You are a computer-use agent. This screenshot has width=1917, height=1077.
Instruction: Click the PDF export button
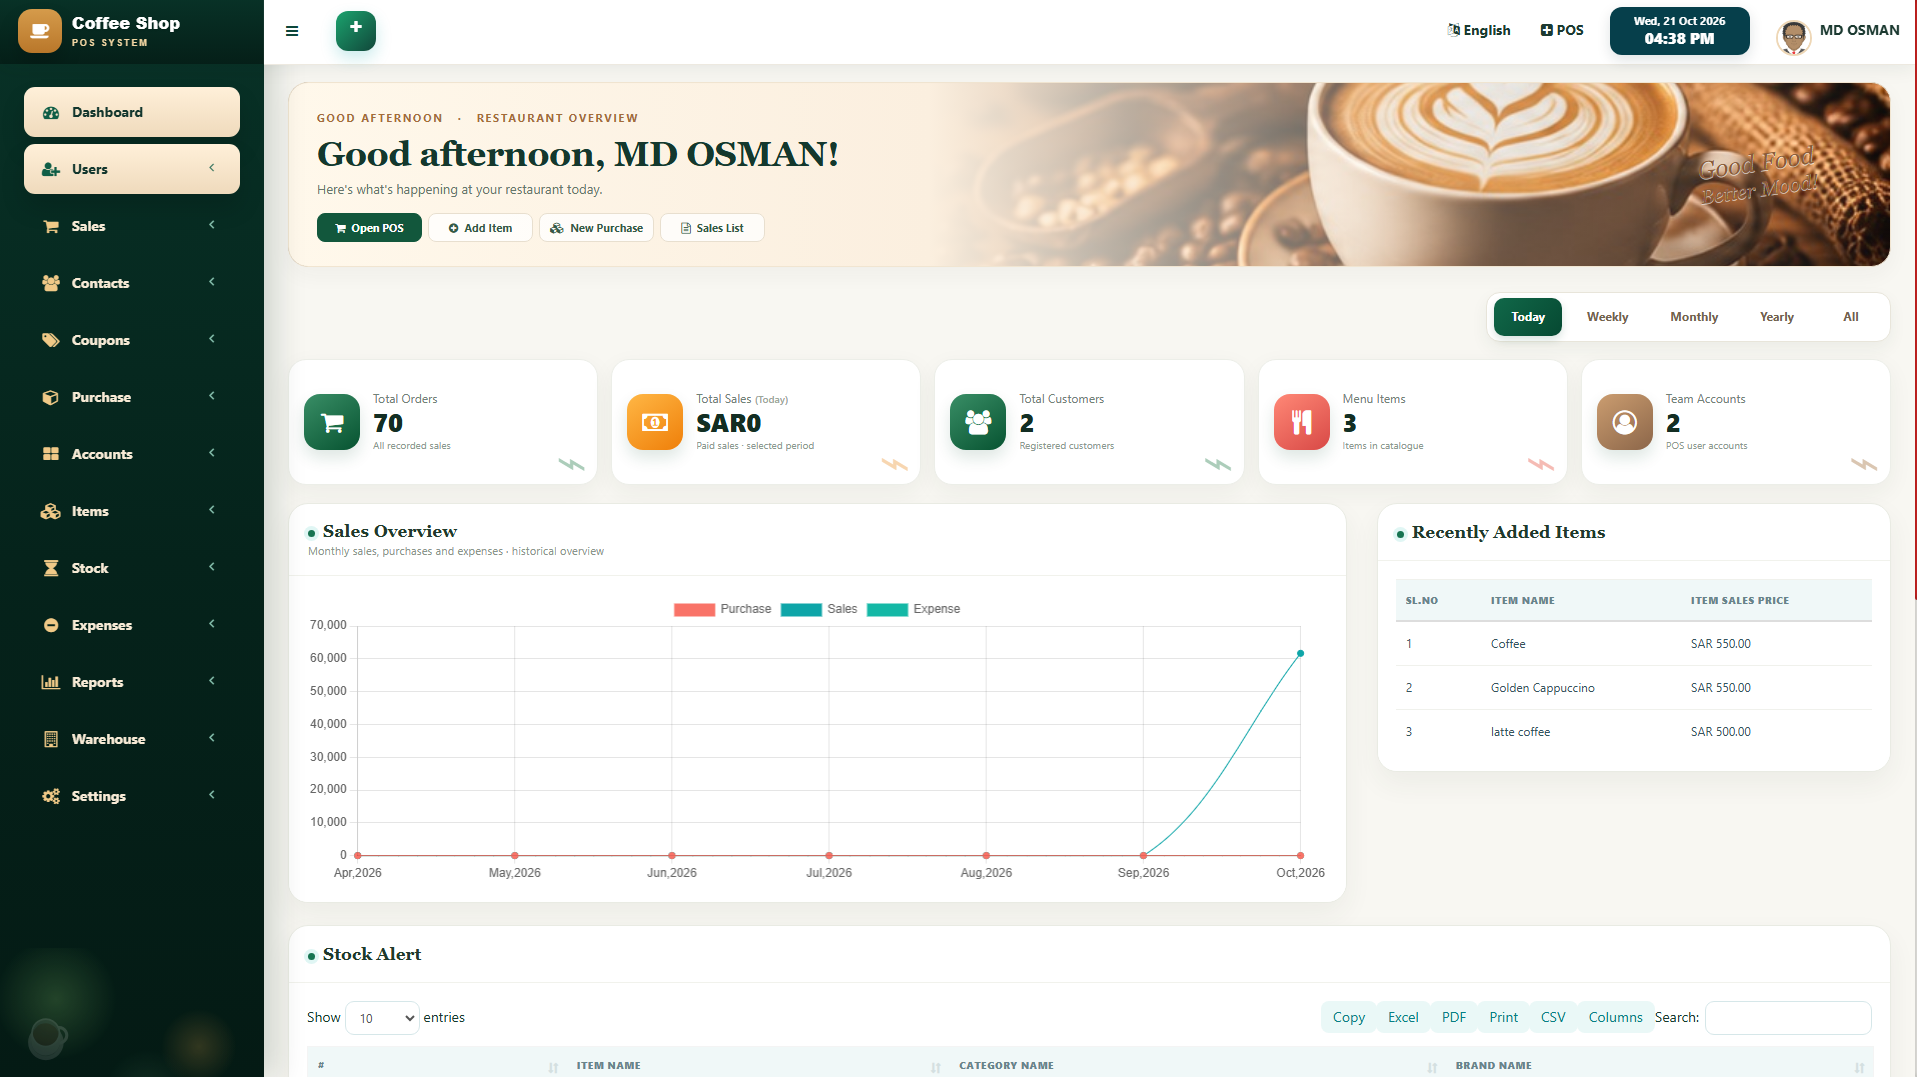pyautogui.click(x=1453, y=1017)
